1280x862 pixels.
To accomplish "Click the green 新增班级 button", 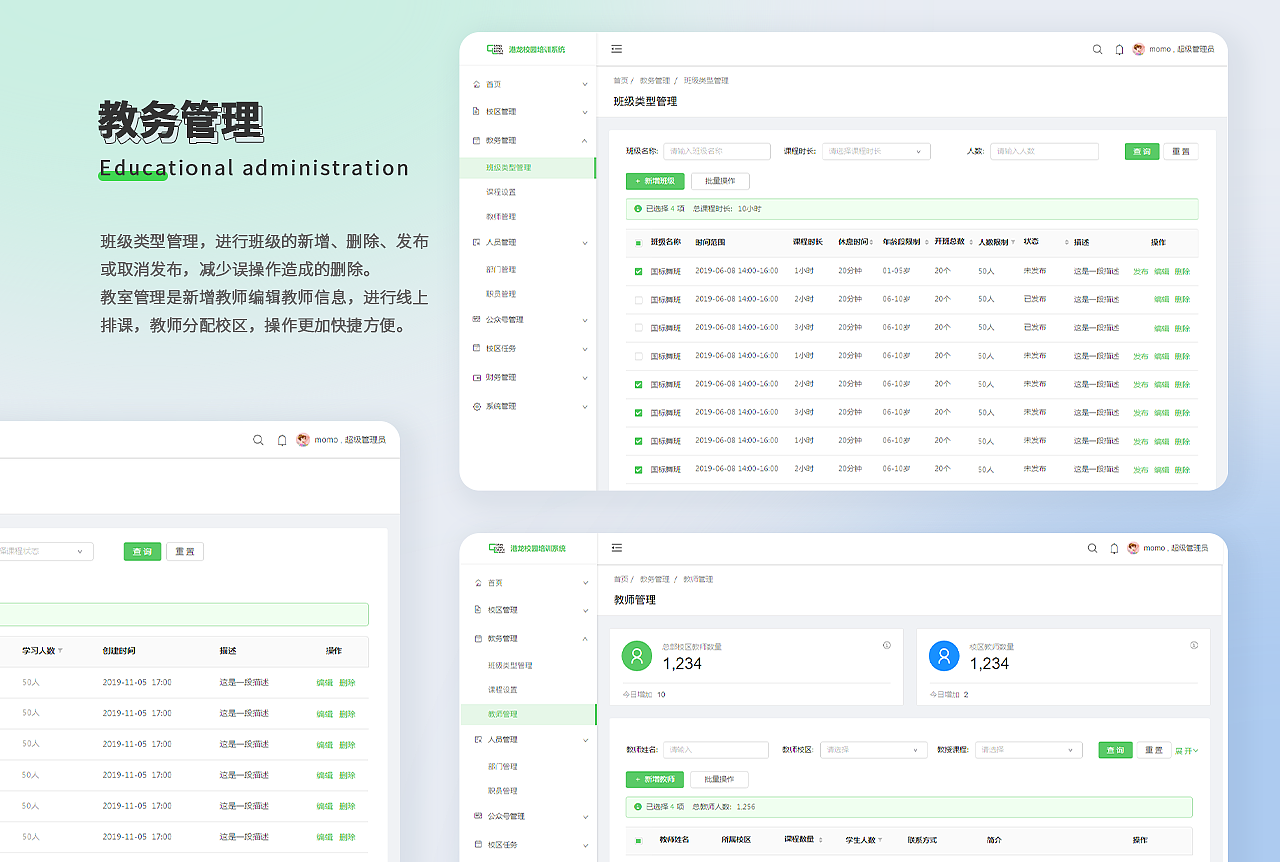I will [x=655, y=181].
